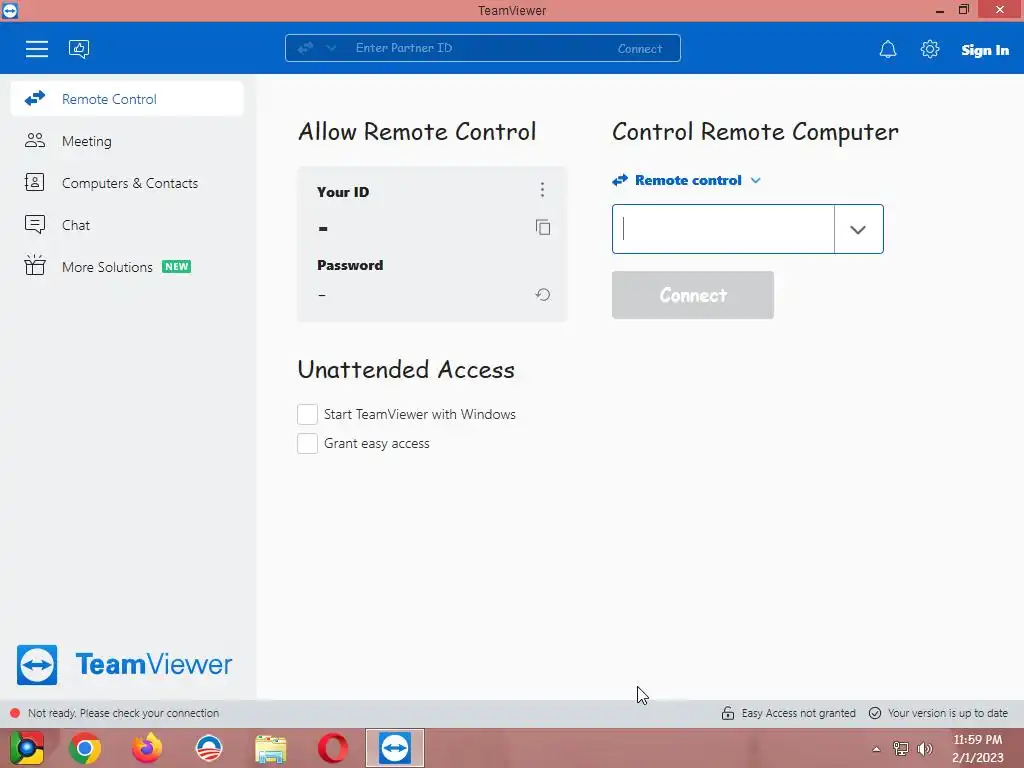The width and height of the screenshot is (1024, 768).
Task: Click the TeamViewer taskbar button
Action: click(x=394, y=748)
